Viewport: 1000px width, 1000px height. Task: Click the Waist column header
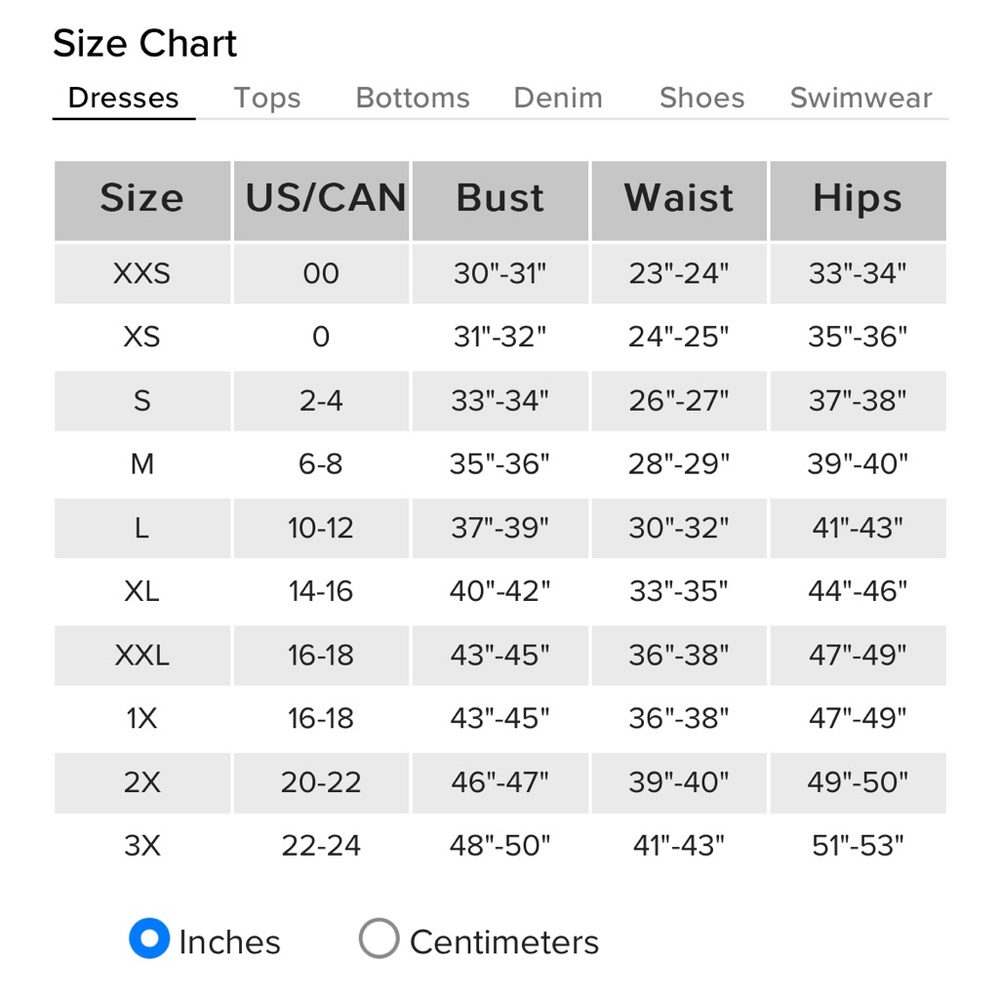[679, 200]
